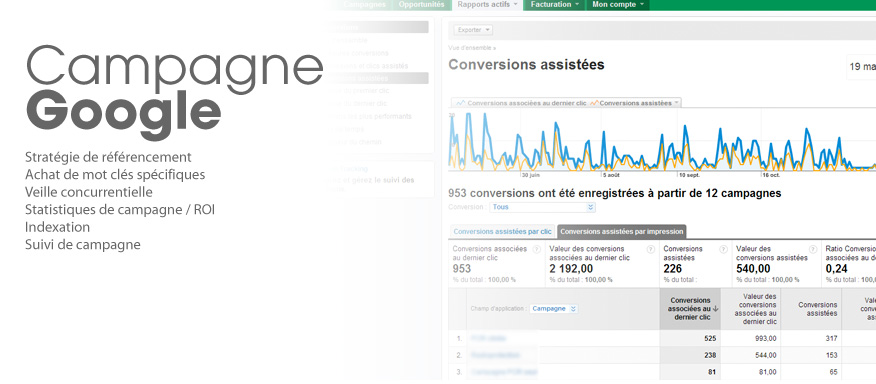The image size is (876, 384).
Task: Open blurred campaign link in row 1
Action: (x=488, y=338)
